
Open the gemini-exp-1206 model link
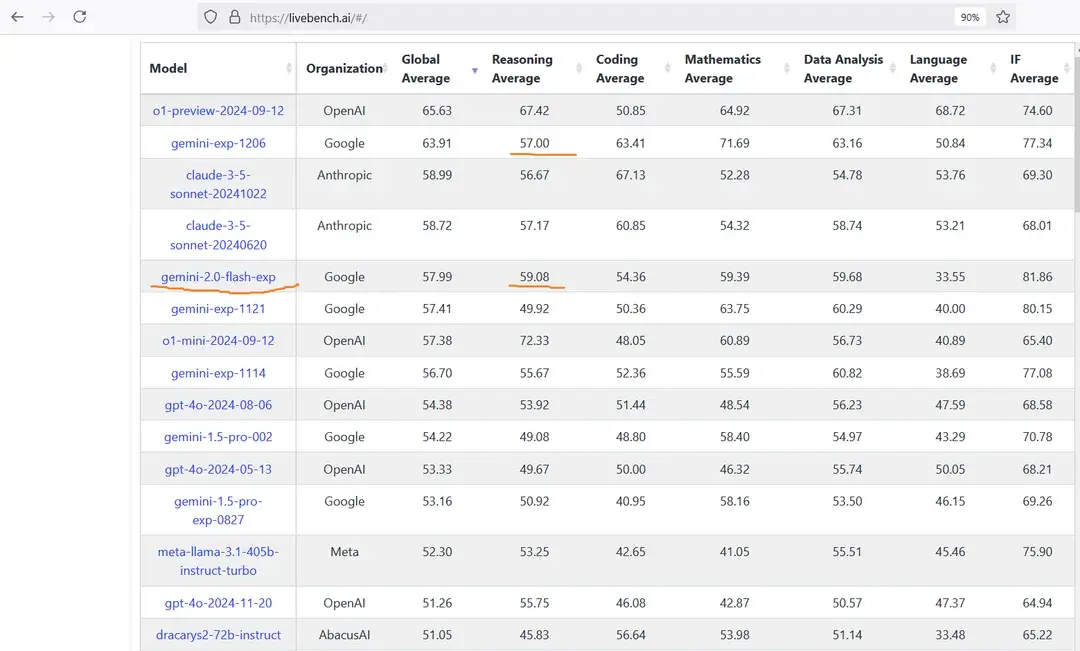218,143
